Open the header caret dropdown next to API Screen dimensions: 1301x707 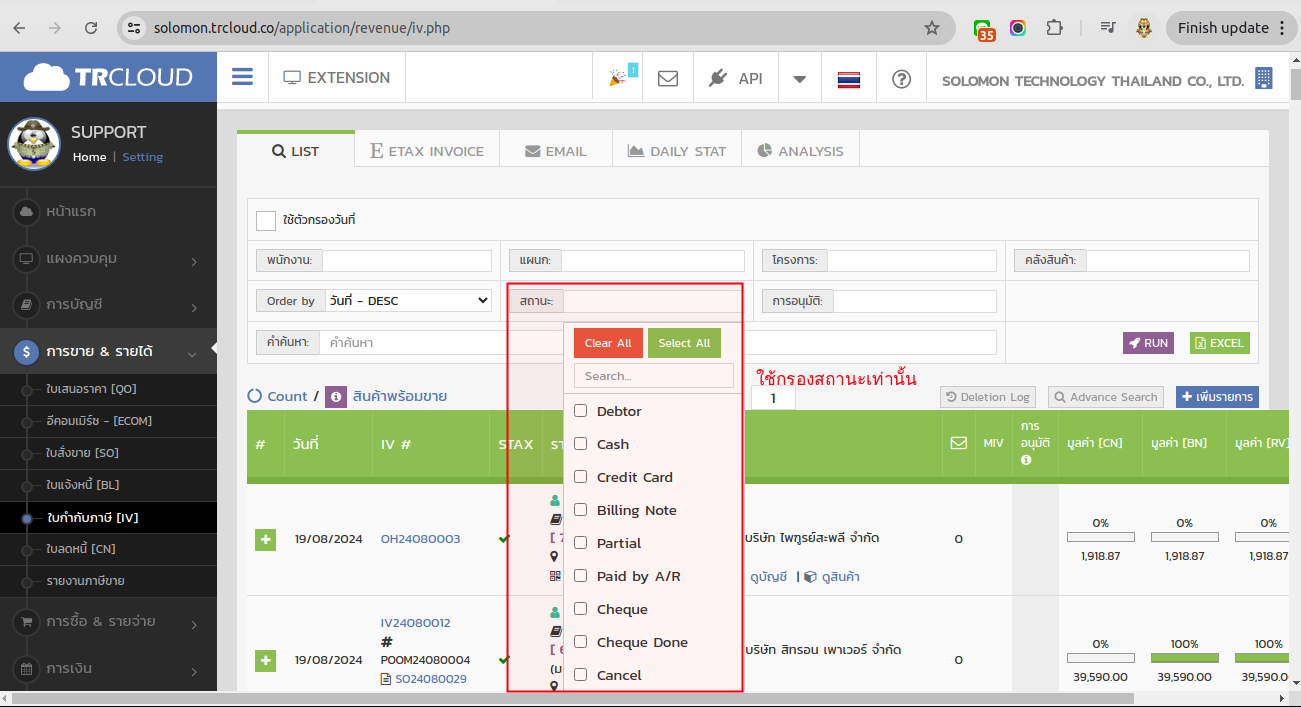click(799, 79)
